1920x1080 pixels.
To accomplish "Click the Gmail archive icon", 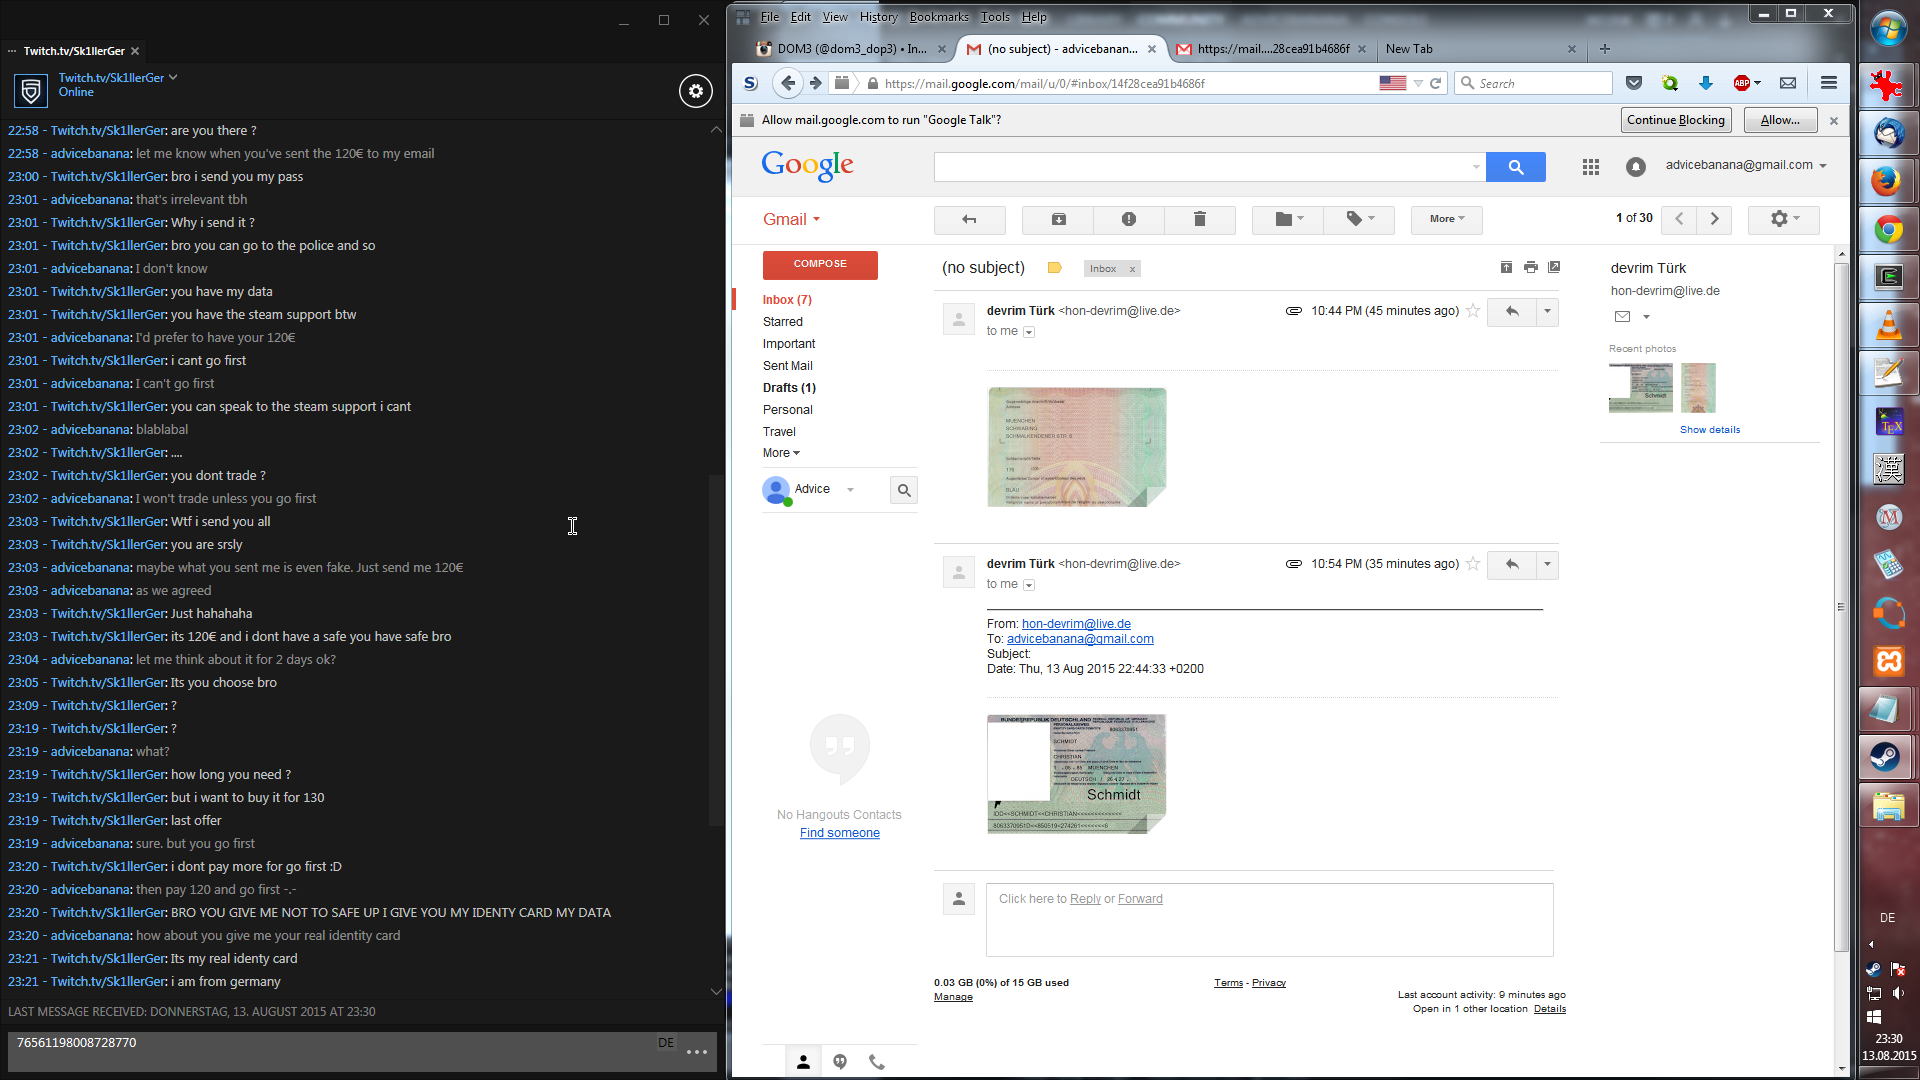I will click(1058, 219).
